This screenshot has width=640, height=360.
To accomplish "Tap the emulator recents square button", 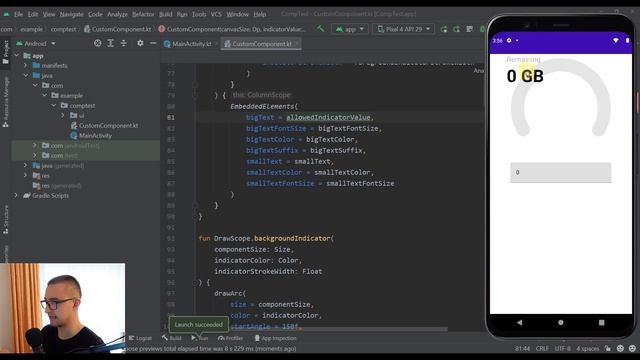I will [x=601, y=322].
